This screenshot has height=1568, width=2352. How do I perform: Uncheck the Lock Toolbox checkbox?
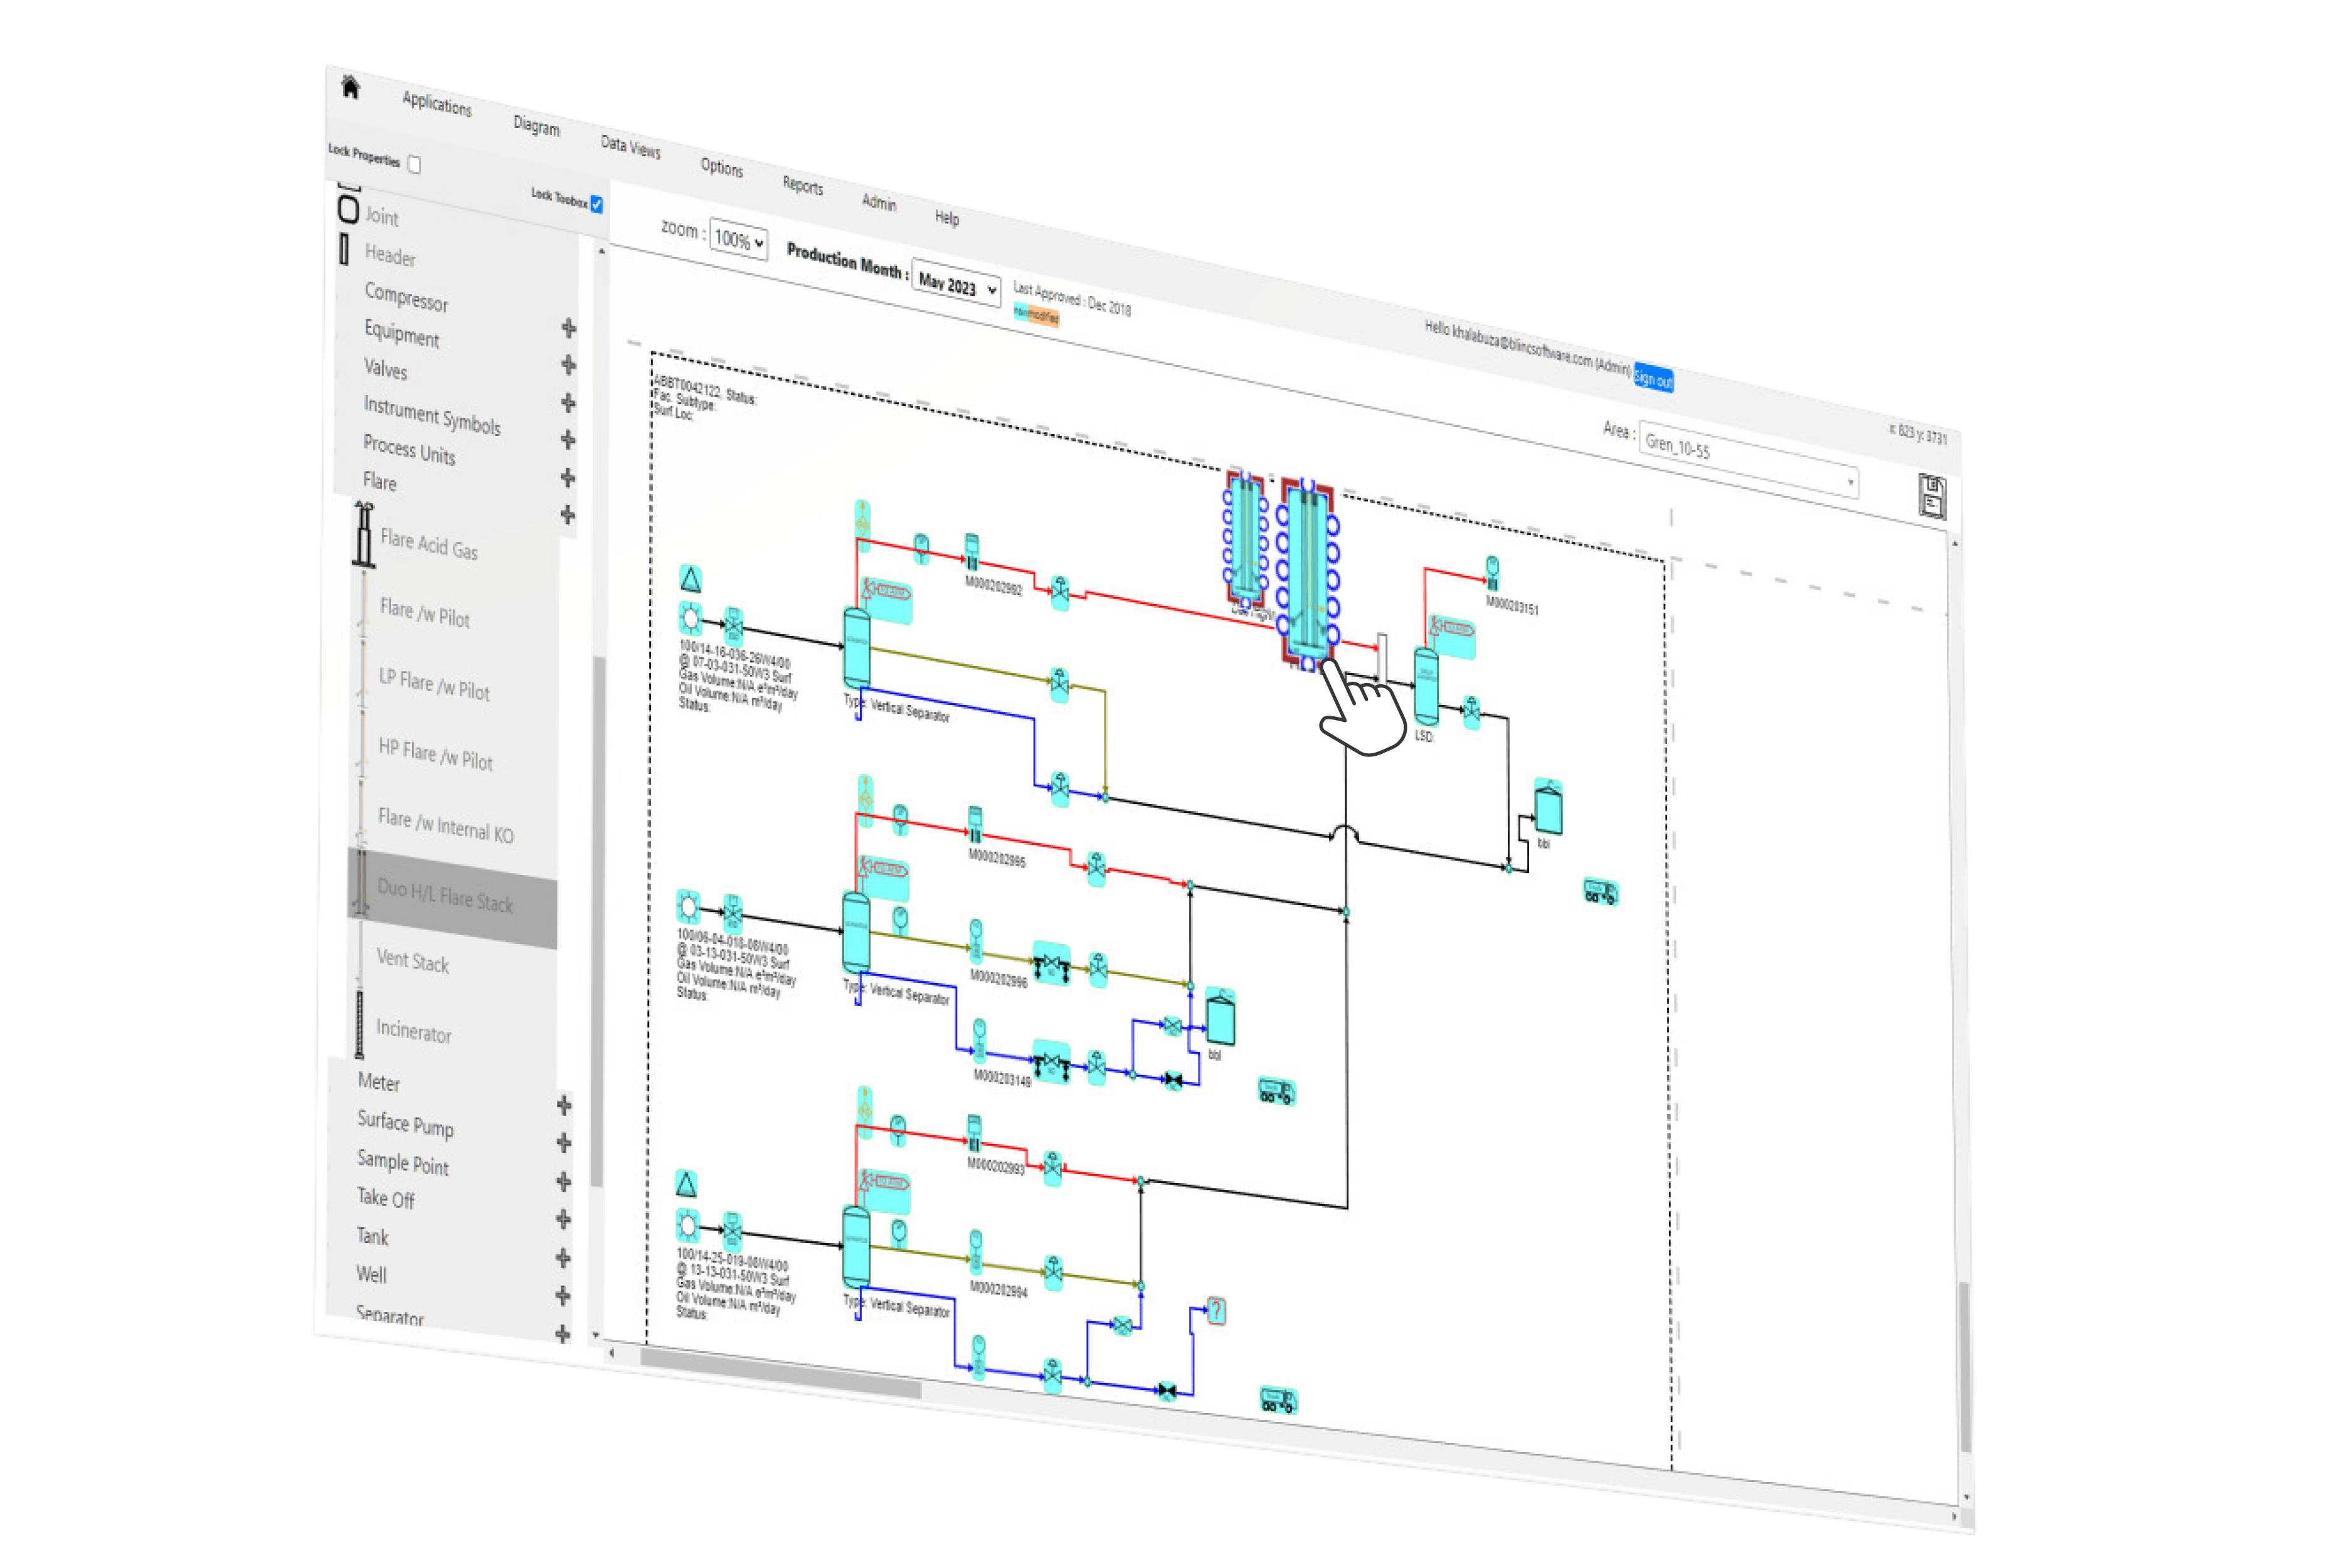tap(597, 205)
